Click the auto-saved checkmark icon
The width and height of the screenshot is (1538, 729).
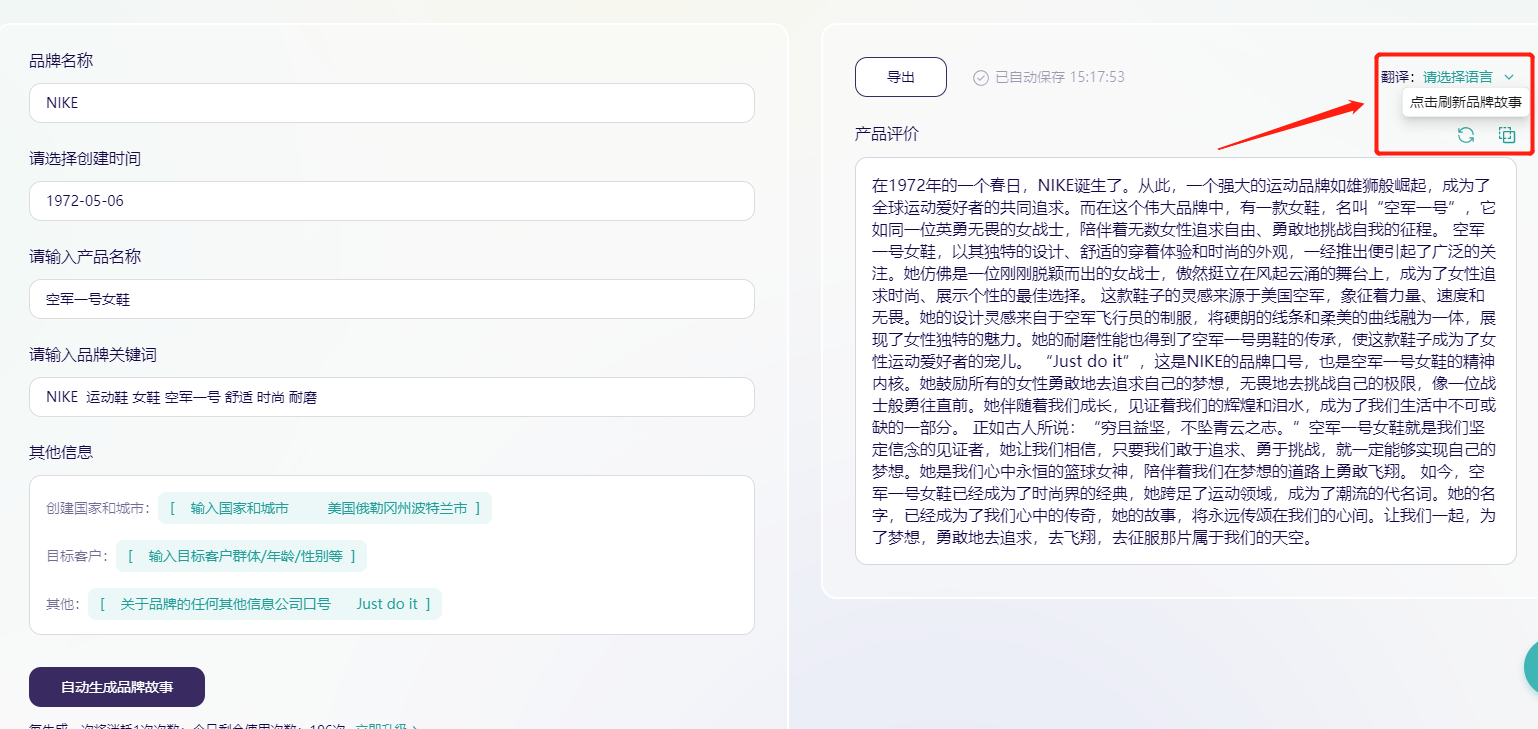981,77
